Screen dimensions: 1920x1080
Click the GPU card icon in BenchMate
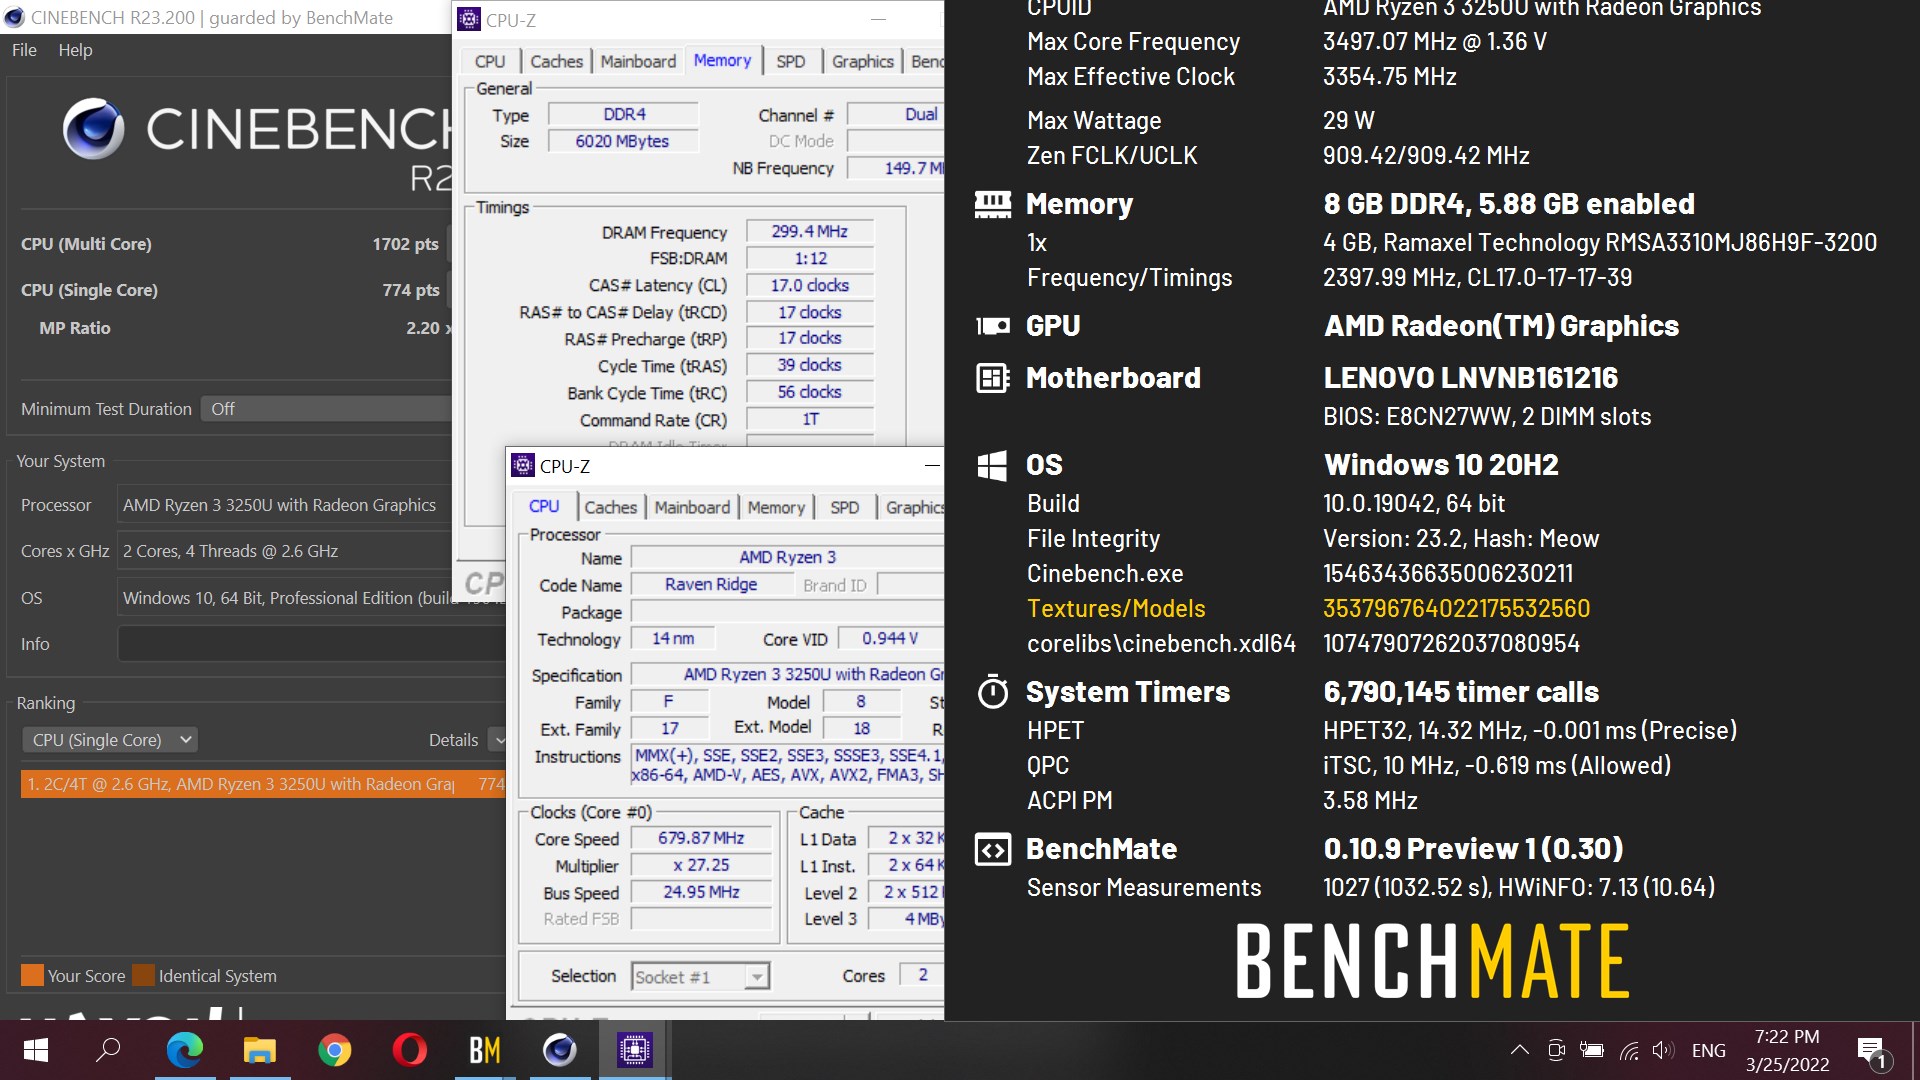tap(992, 326)
